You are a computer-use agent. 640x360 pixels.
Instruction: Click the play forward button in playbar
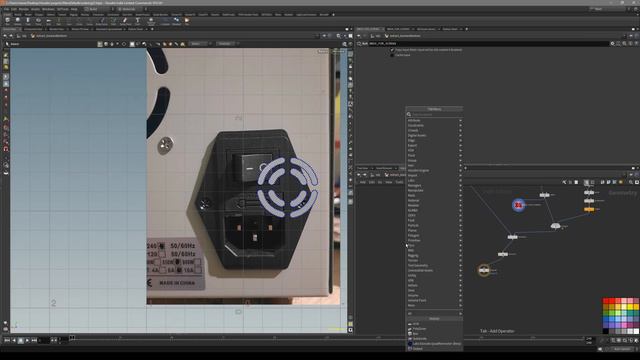coord(27,340)
